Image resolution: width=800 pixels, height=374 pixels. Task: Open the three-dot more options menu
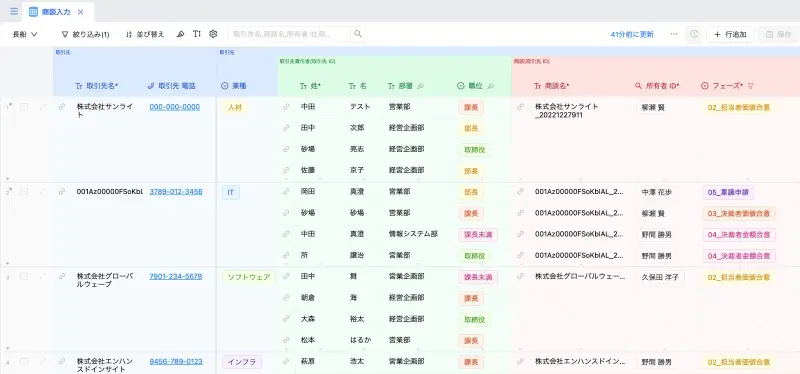(674, 34)
